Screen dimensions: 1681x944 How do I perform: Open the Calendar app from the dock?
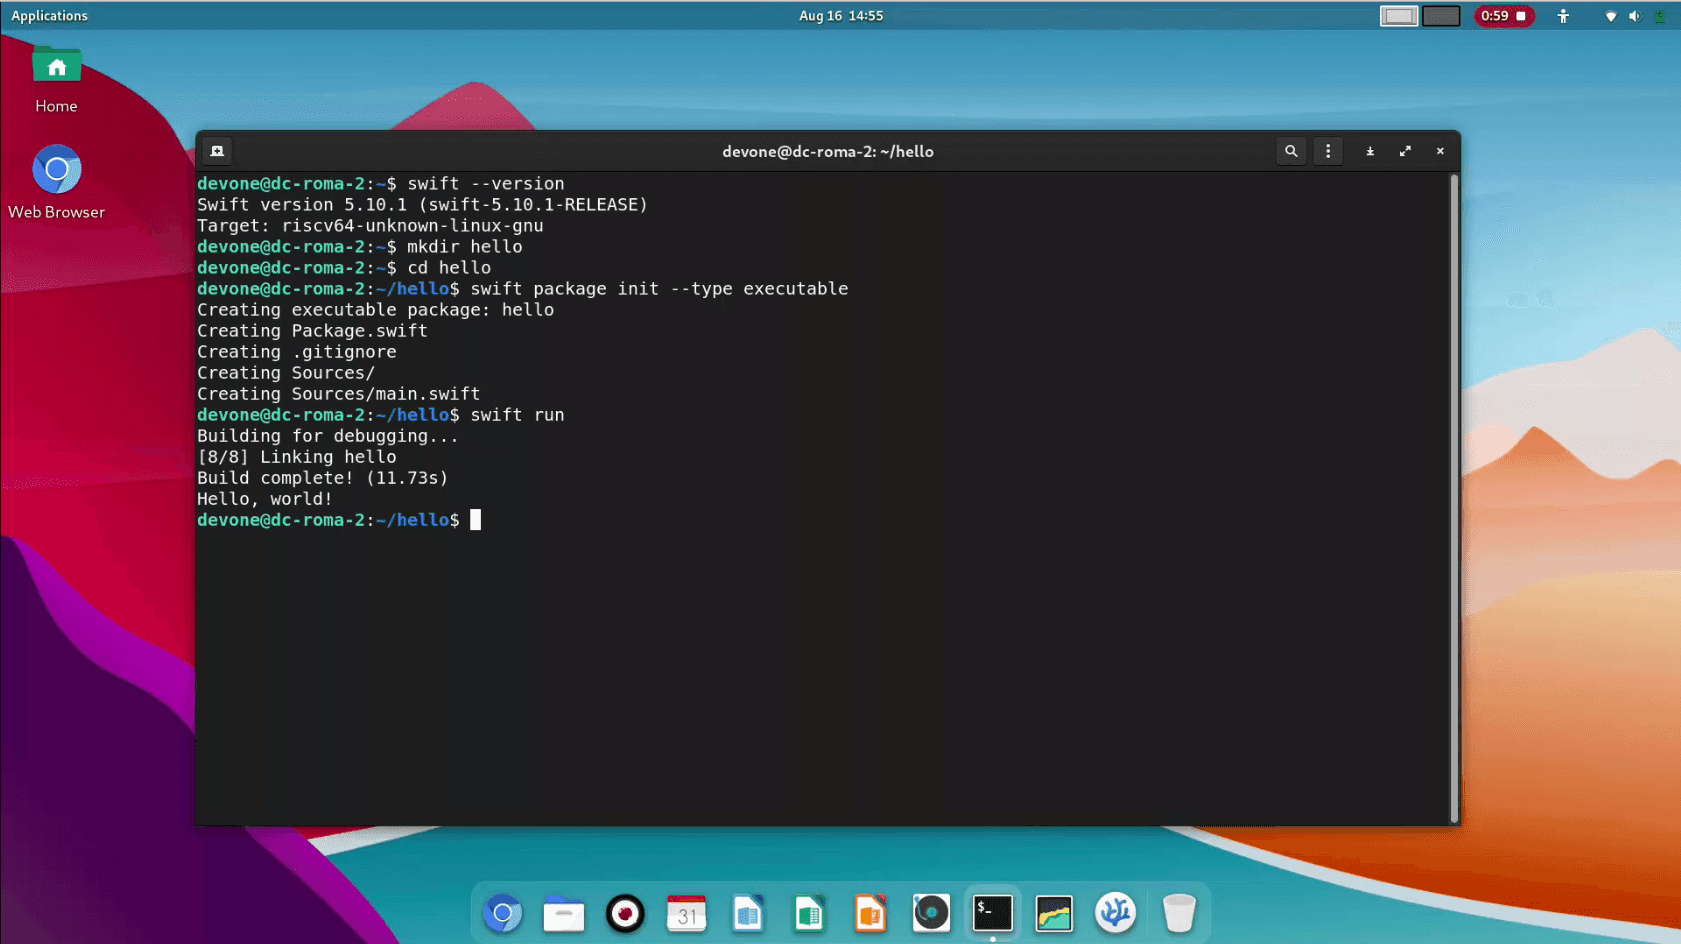coord(686,913)
